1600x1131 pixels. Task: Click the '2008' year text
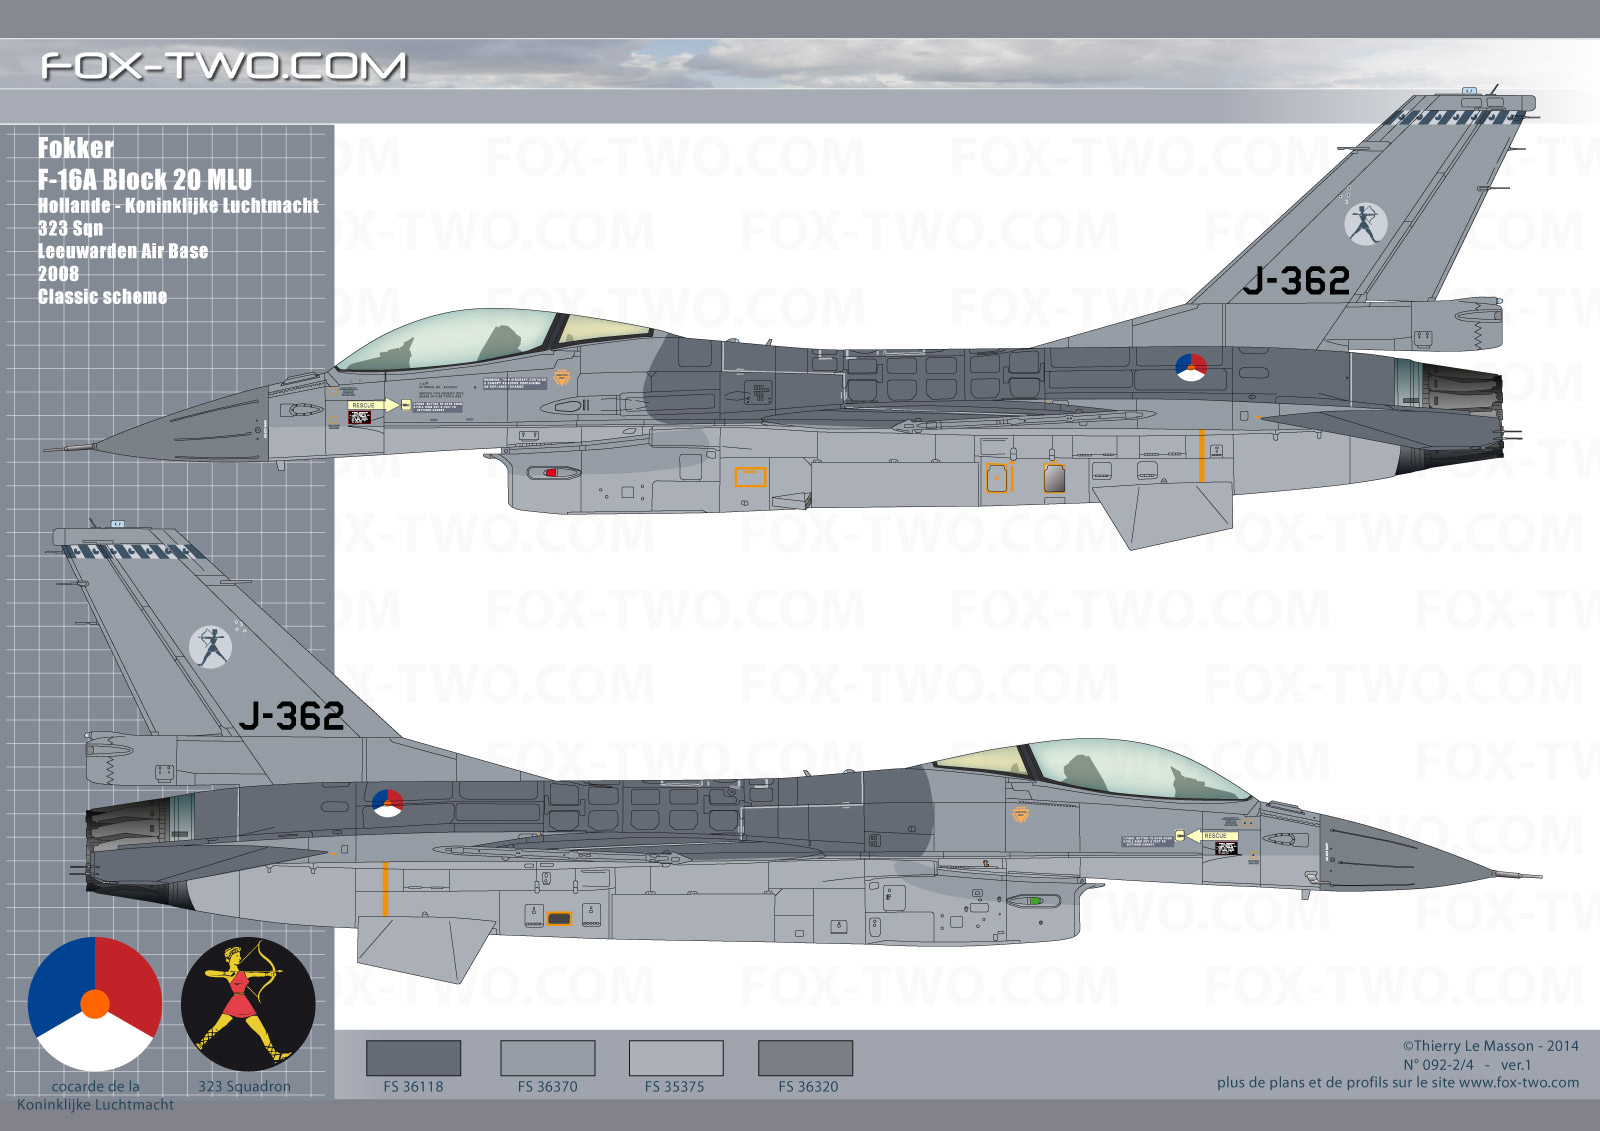pyautogui.click(x=58, y=274)
